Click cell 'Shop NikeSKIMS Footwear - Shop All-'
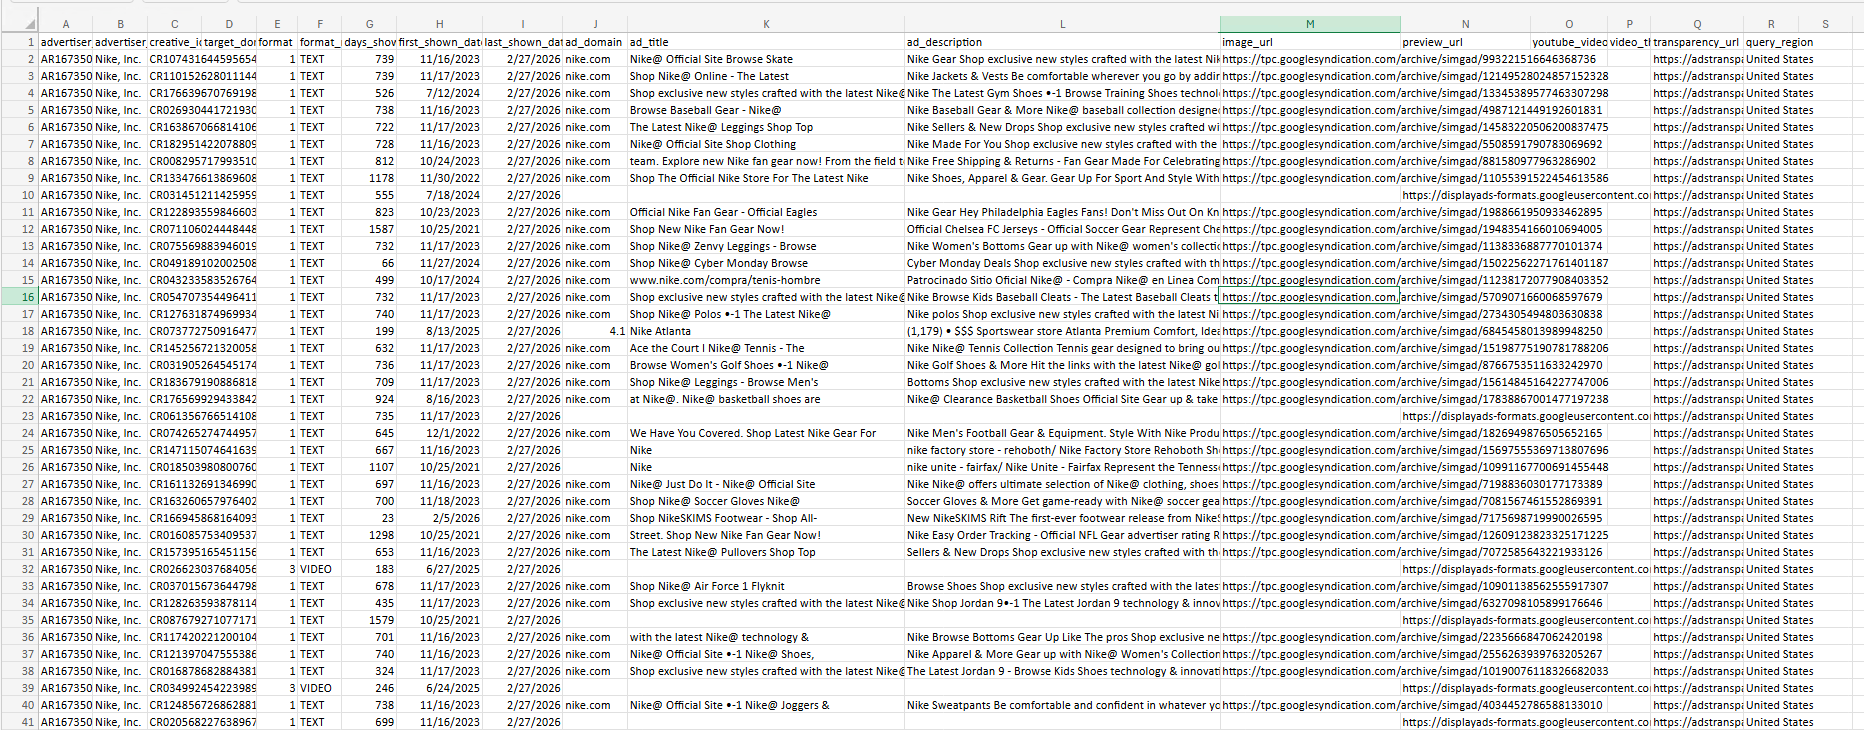The image size is (1864, 730). [x=766, y=518]
